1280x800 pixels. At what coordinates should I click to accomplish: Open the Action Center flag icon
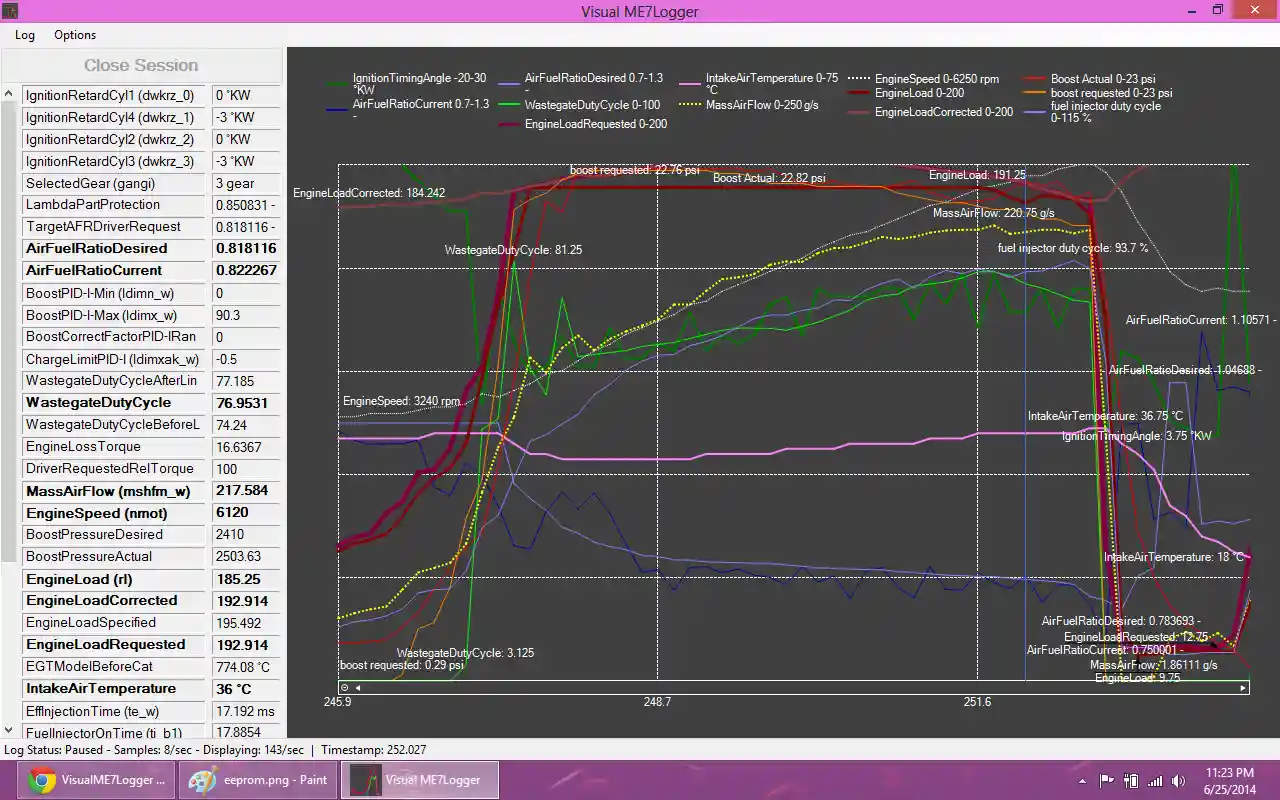(1107, 780)
